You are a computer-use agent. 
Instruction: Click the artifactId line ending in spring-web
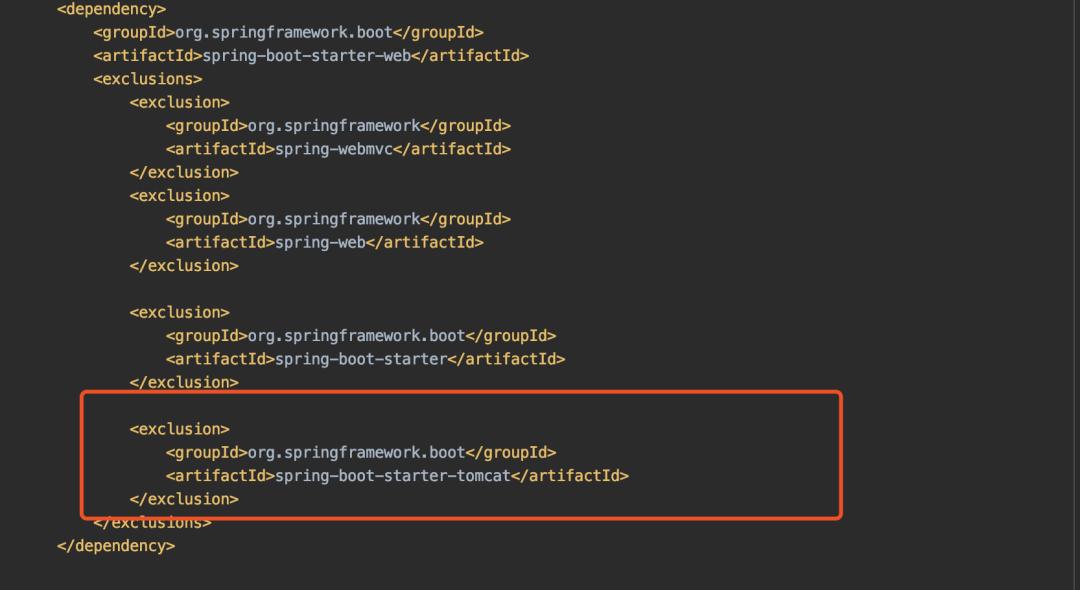pos(324,242)
